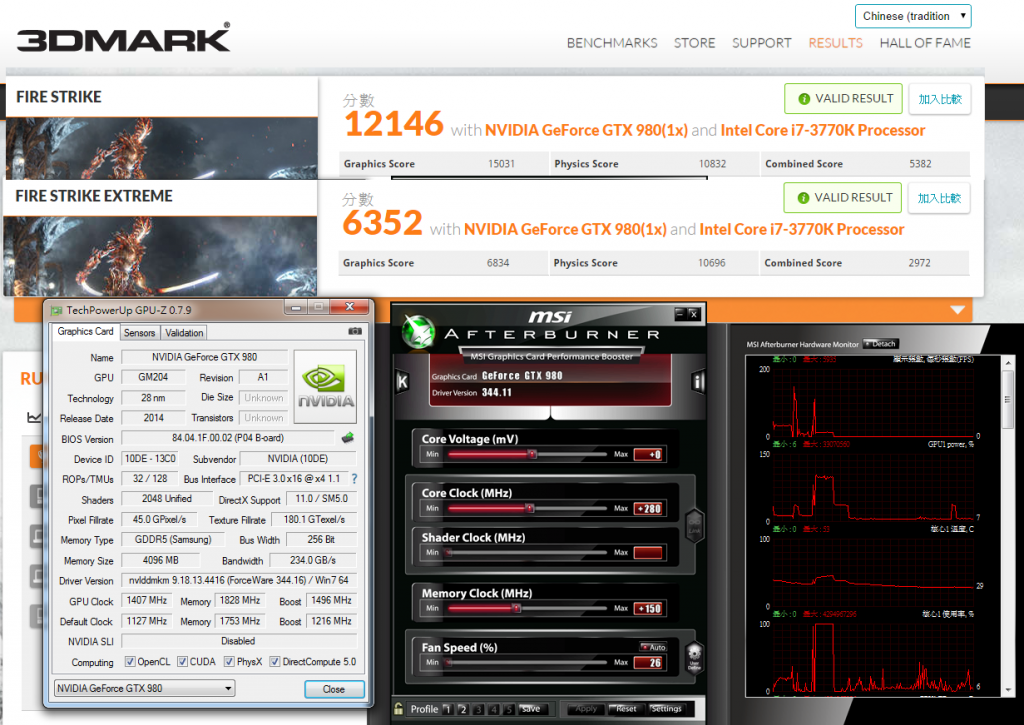Select Afterburner profile slot 2
The height and width of the screenshot is (725, 1024).
462,709
